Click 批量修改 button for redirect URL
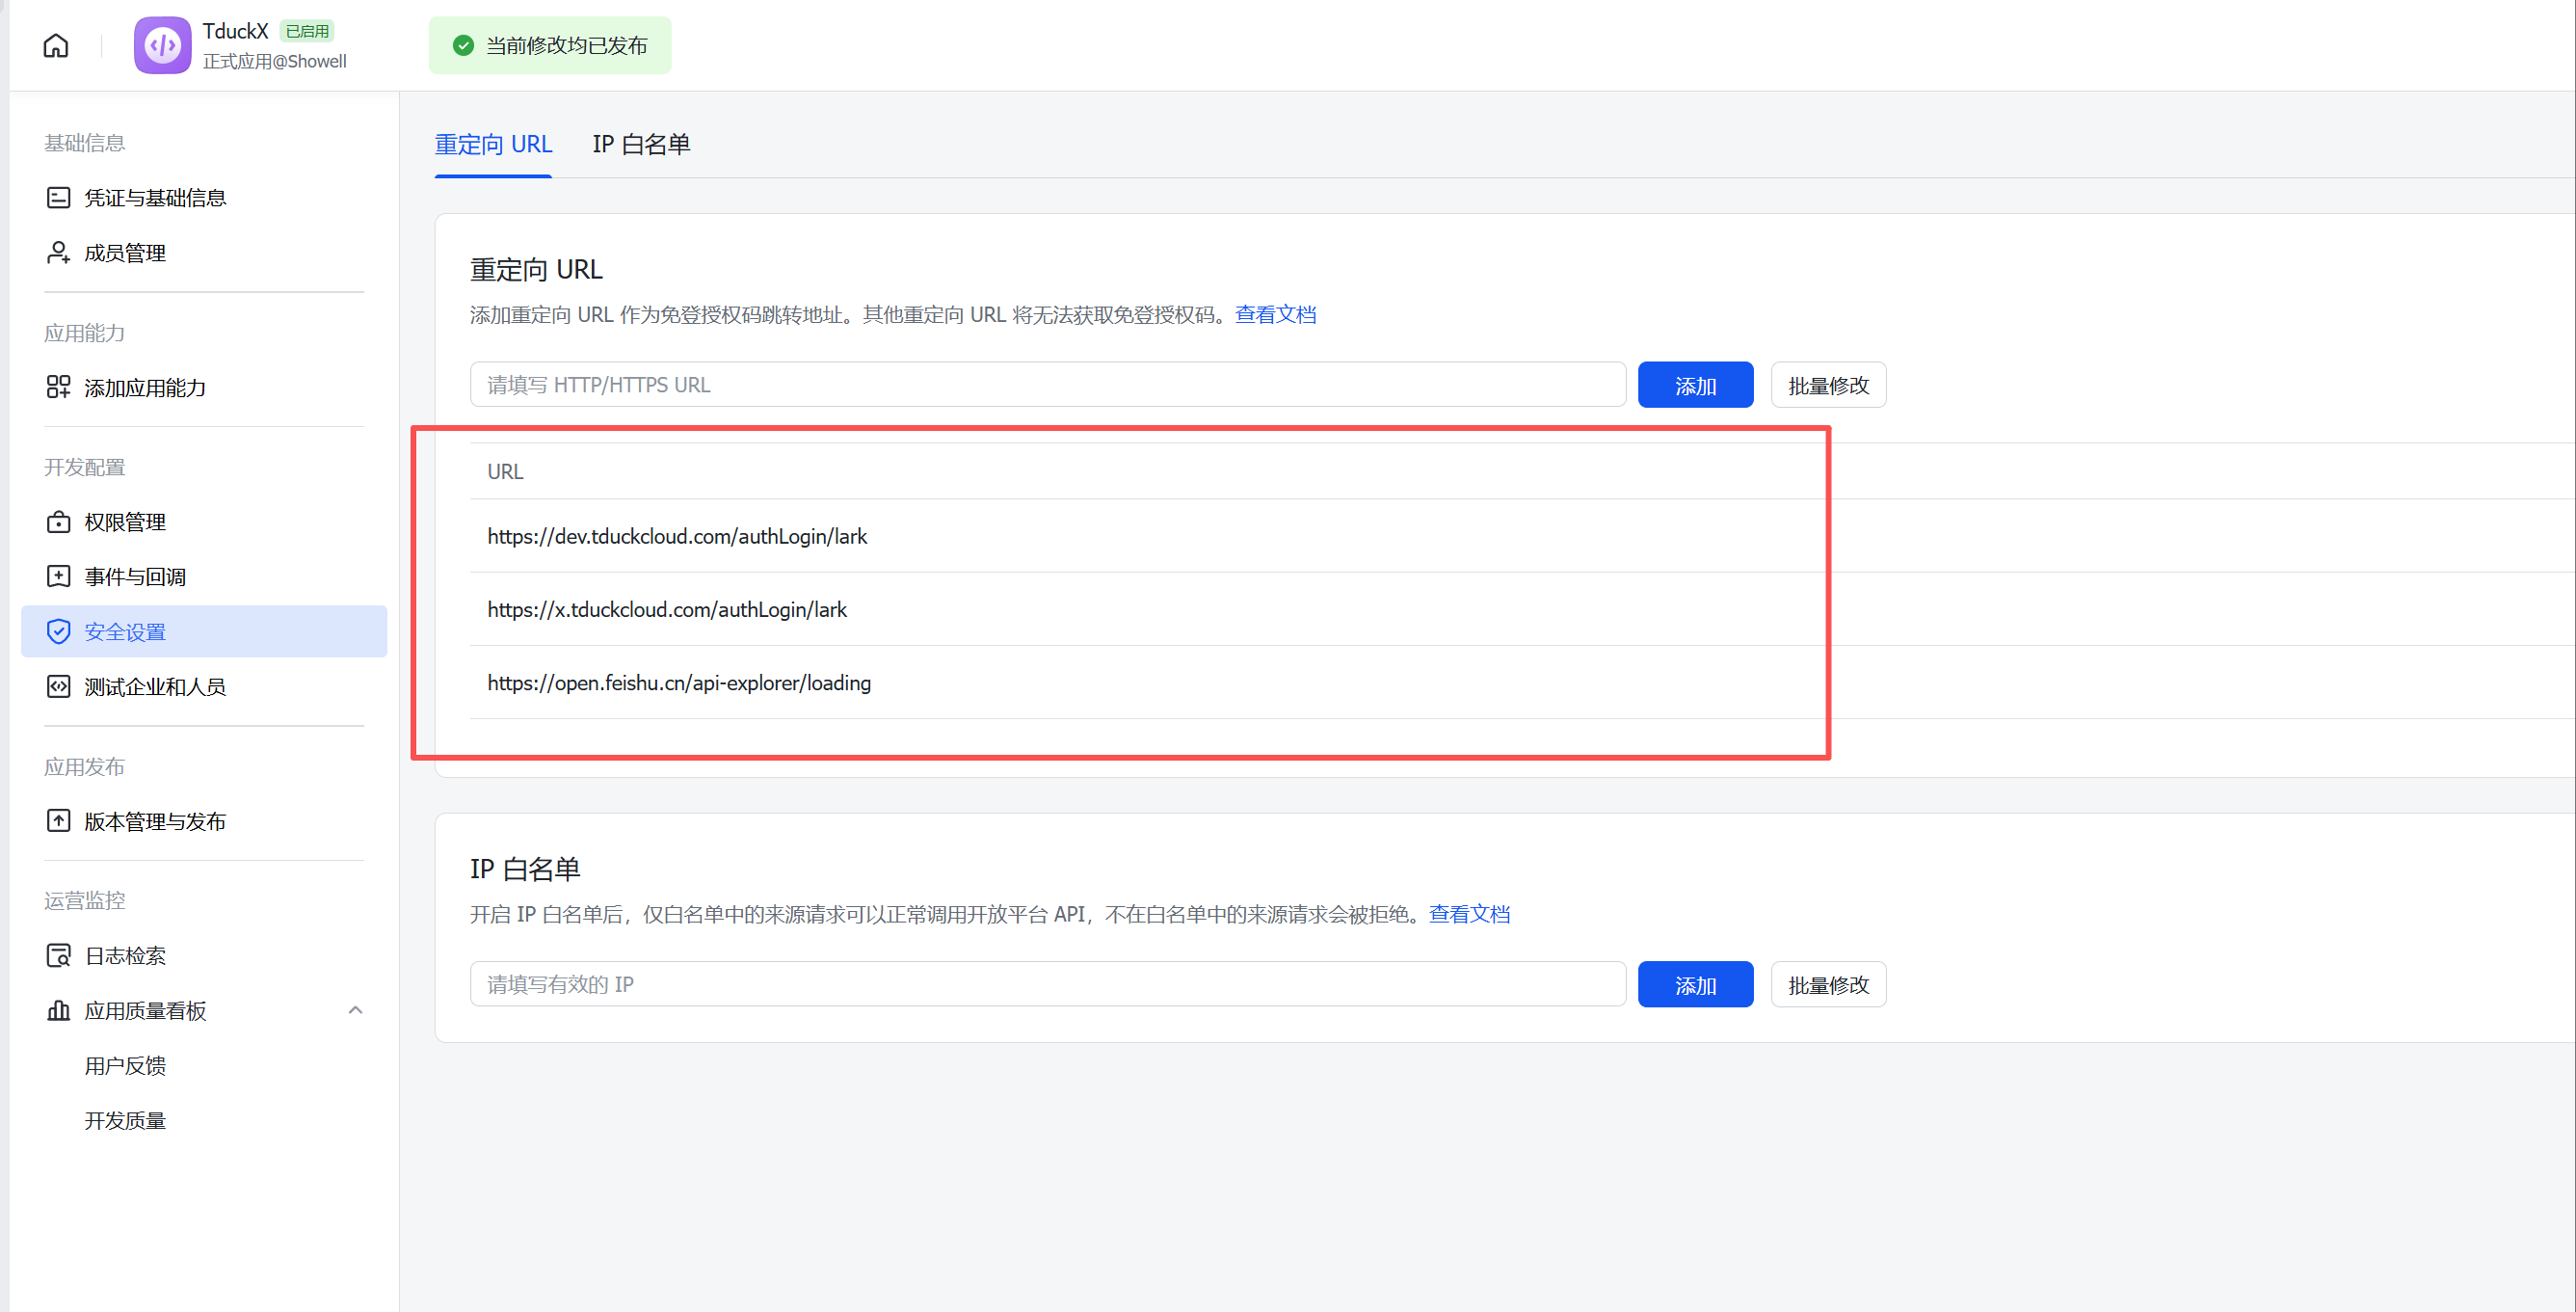The image size is (2576, 1312). [x=1828, y=385]
